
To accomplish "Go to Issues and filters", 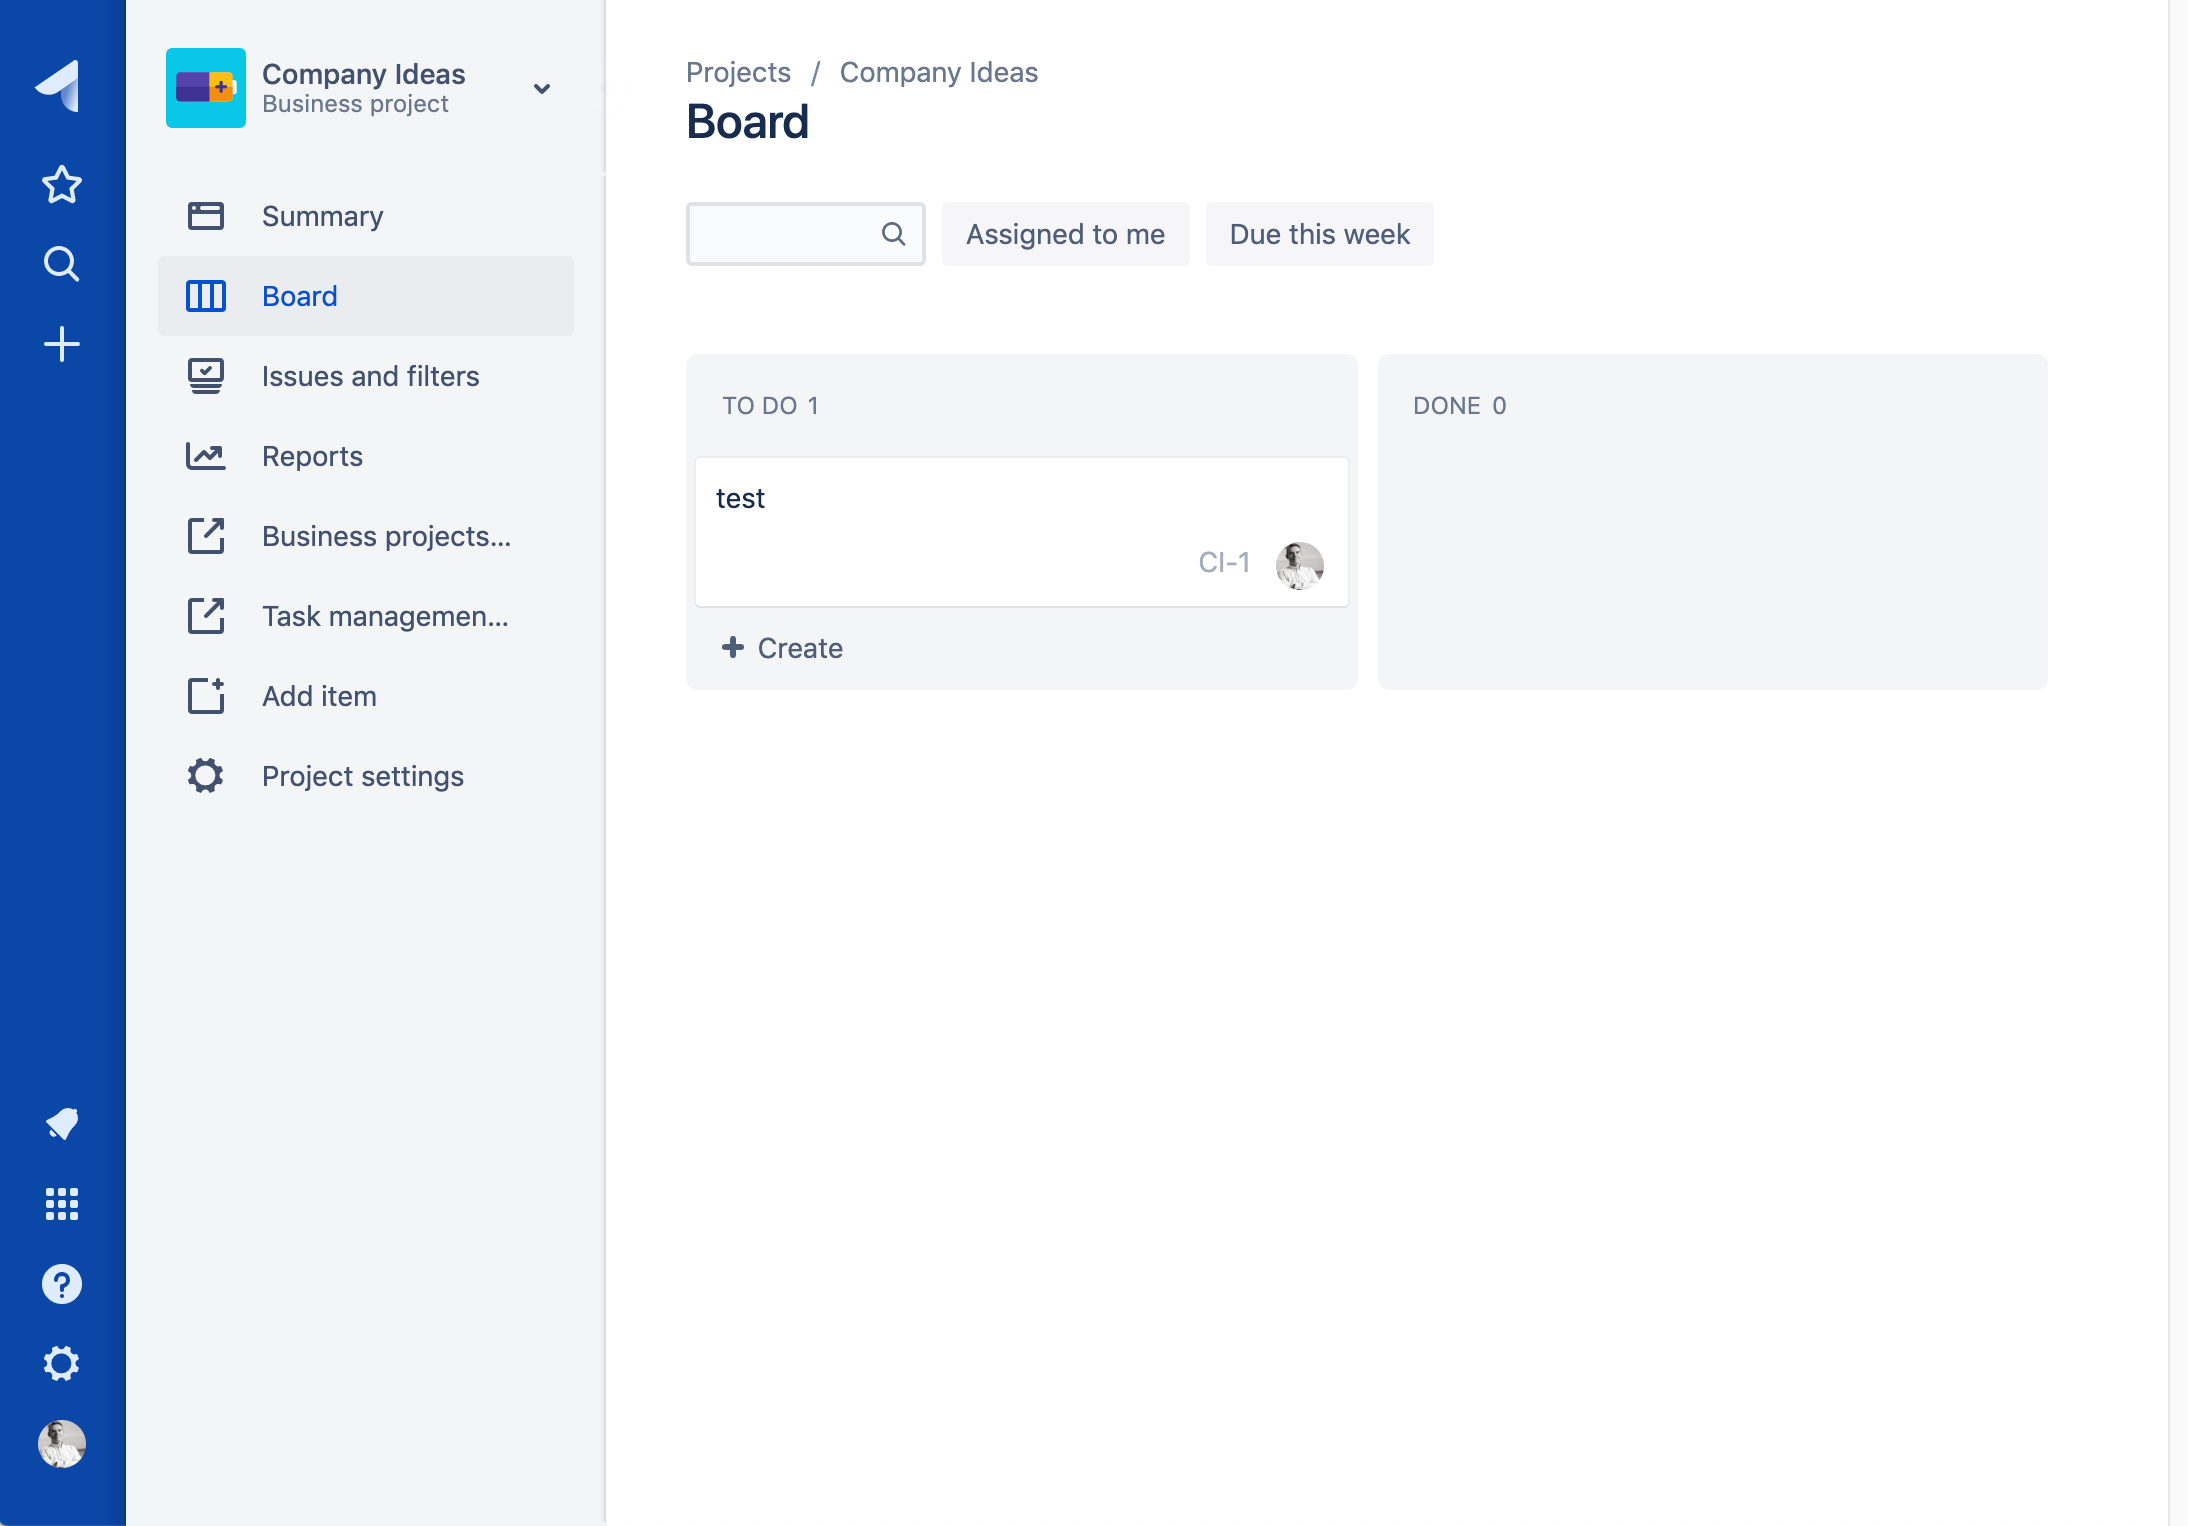I will tap(370, 376).
